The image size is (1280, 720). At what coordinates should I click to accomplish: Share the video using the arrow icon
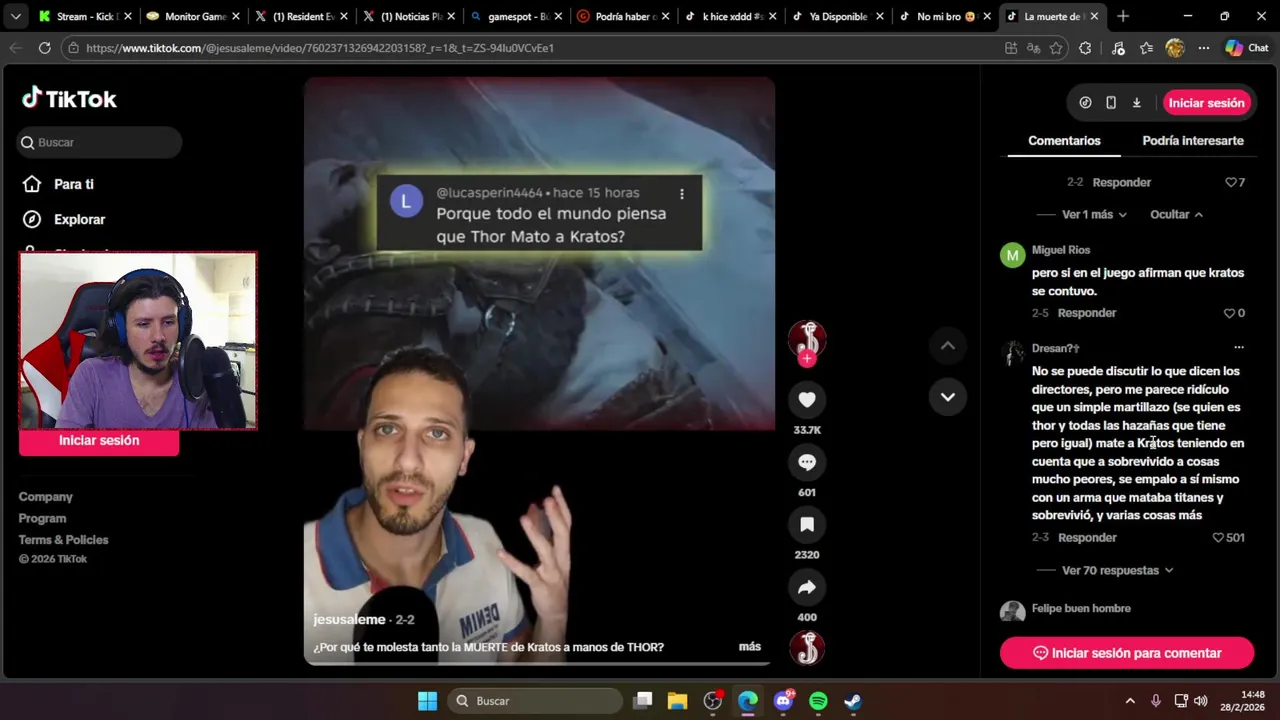pos(807,587)
